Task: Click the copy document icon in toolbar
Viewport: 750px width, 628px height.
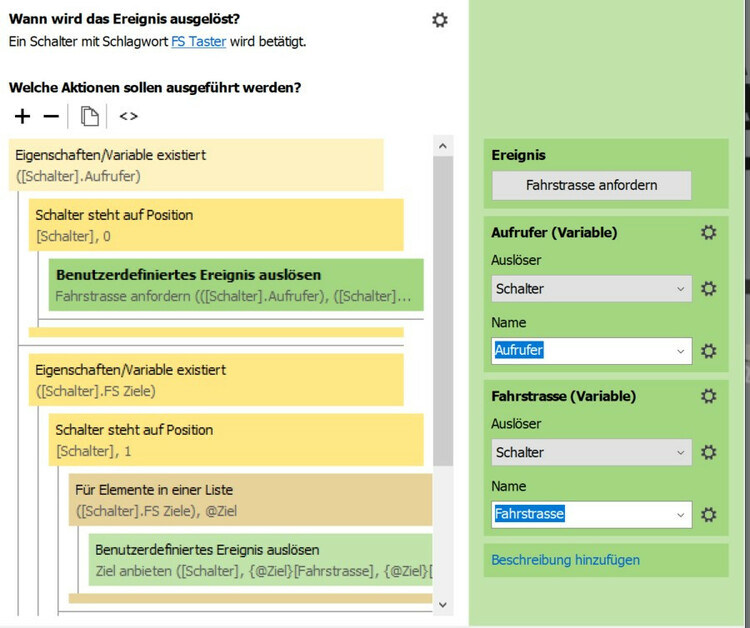Action: coord(90,117)
